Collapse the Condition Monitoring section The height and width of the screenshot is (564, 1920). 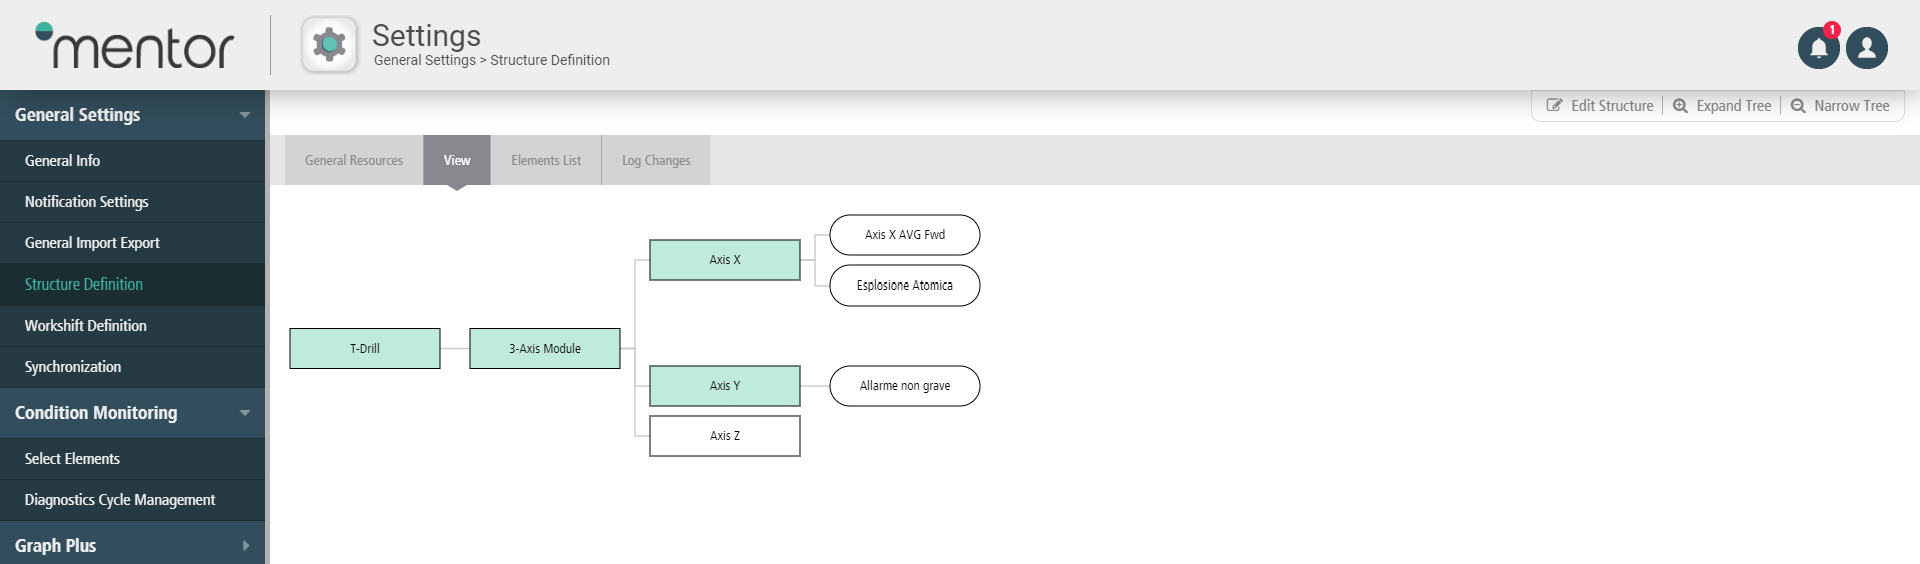coord(244,413)
